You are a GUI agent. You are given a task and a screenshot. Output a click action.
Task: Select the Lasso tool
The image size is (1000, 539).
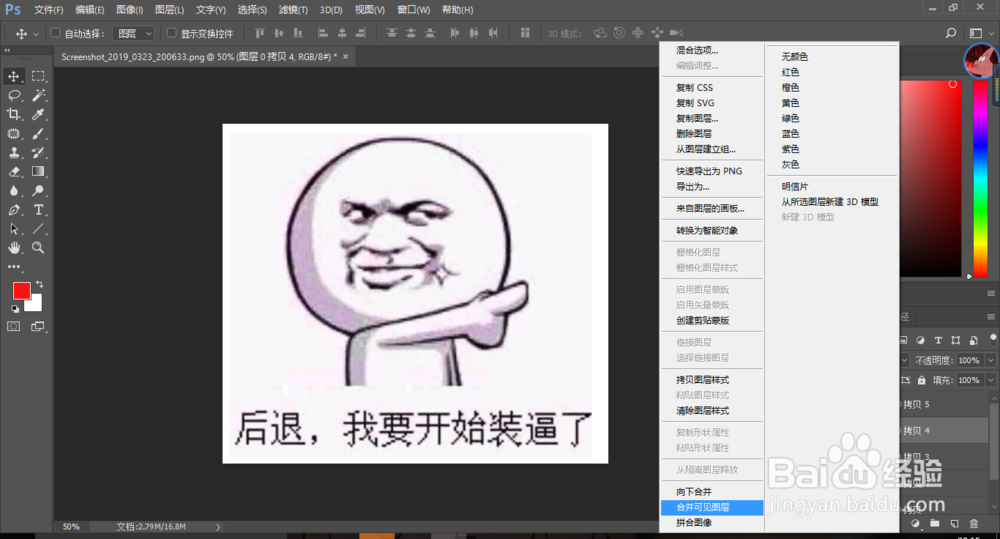(x=13, y=96)
